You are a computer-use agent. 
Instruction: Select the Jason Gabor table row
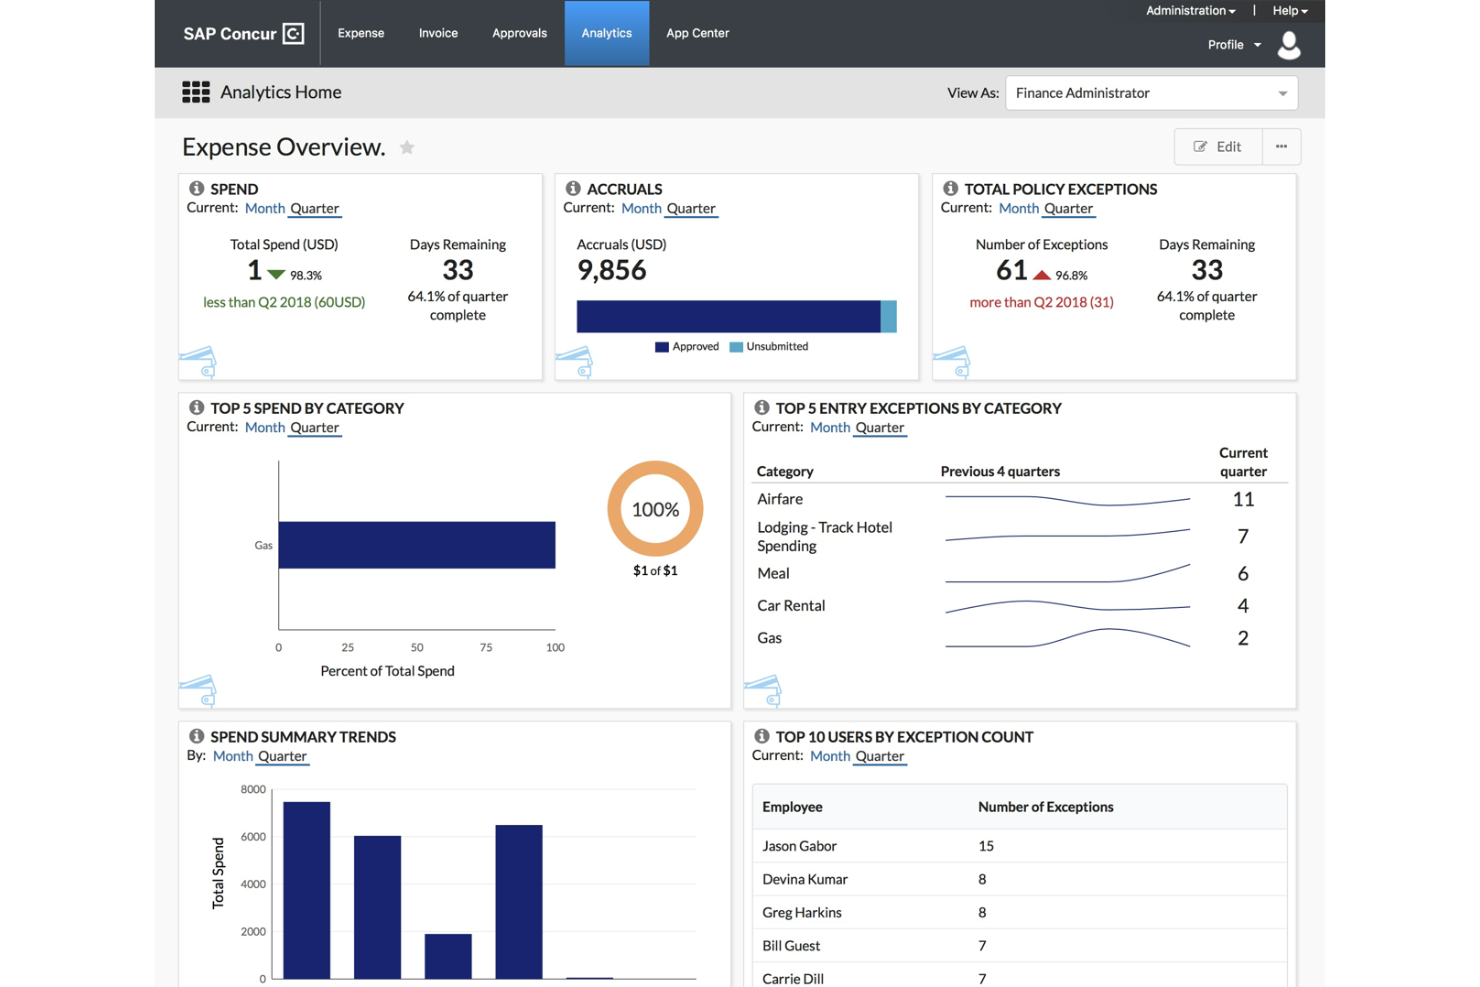(1019, 845)
